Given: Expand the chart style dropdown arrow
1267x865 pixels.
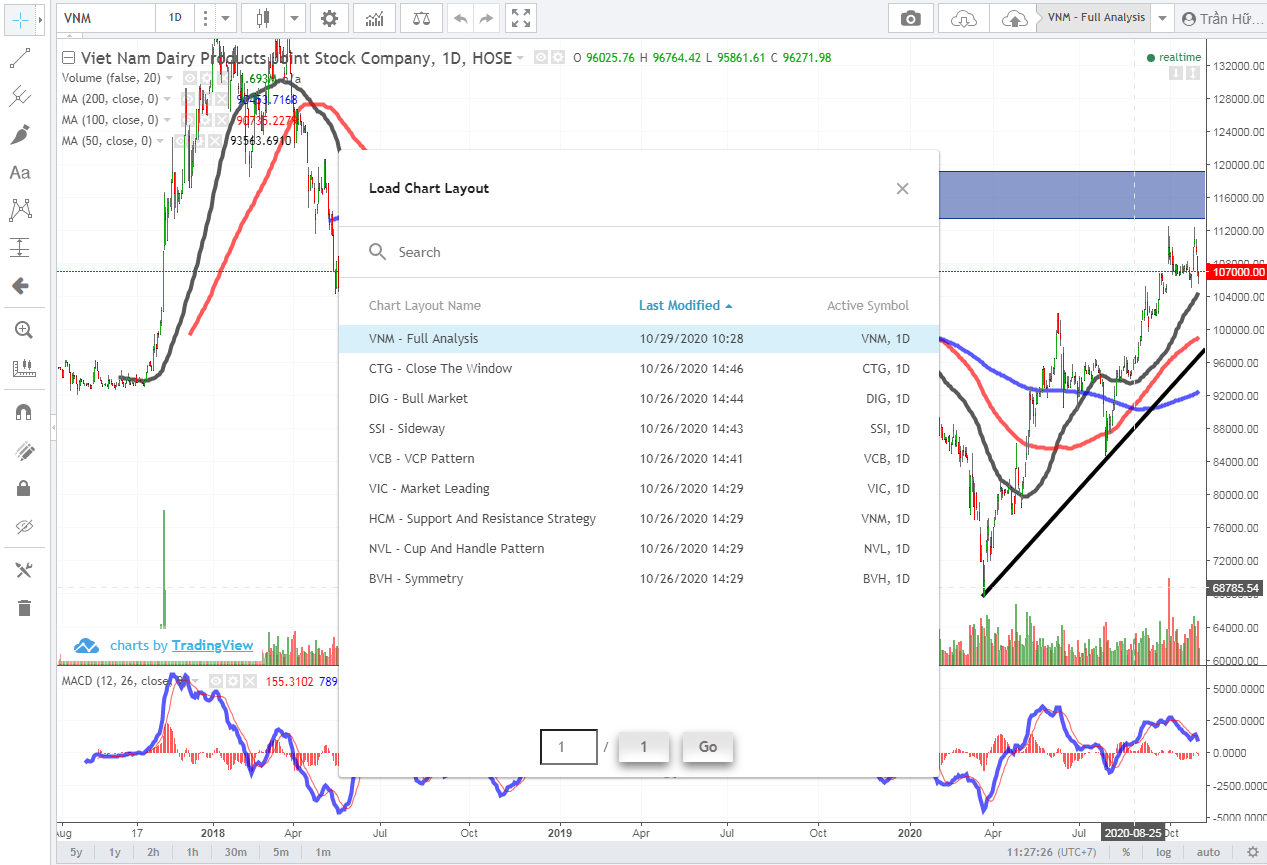Looking at the screenshot, I should coord(293,17).
